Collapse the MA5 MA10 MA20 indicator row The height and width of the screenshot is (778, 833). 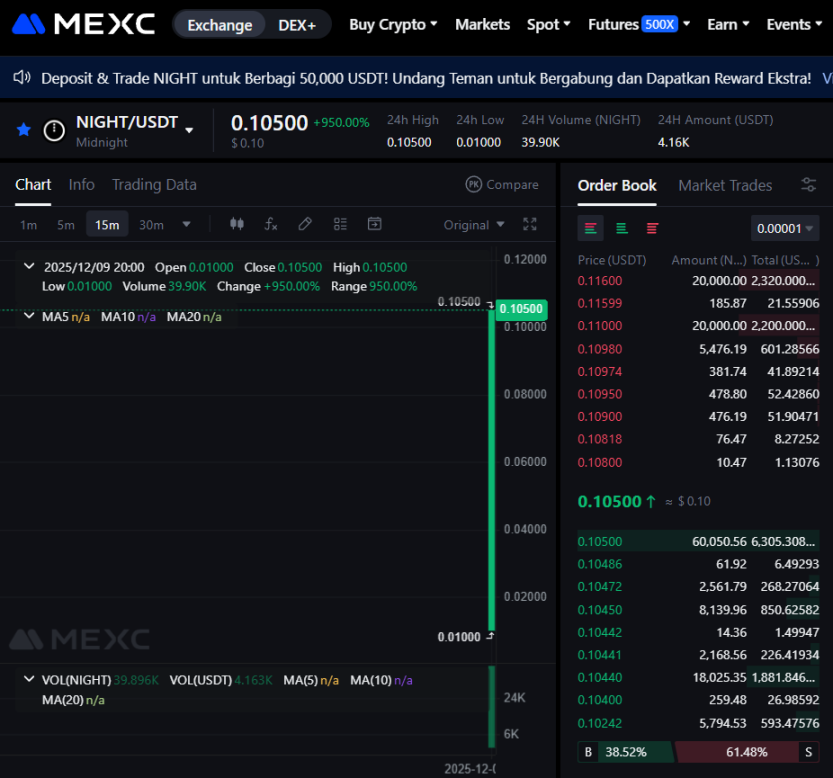tap(29, 316)
